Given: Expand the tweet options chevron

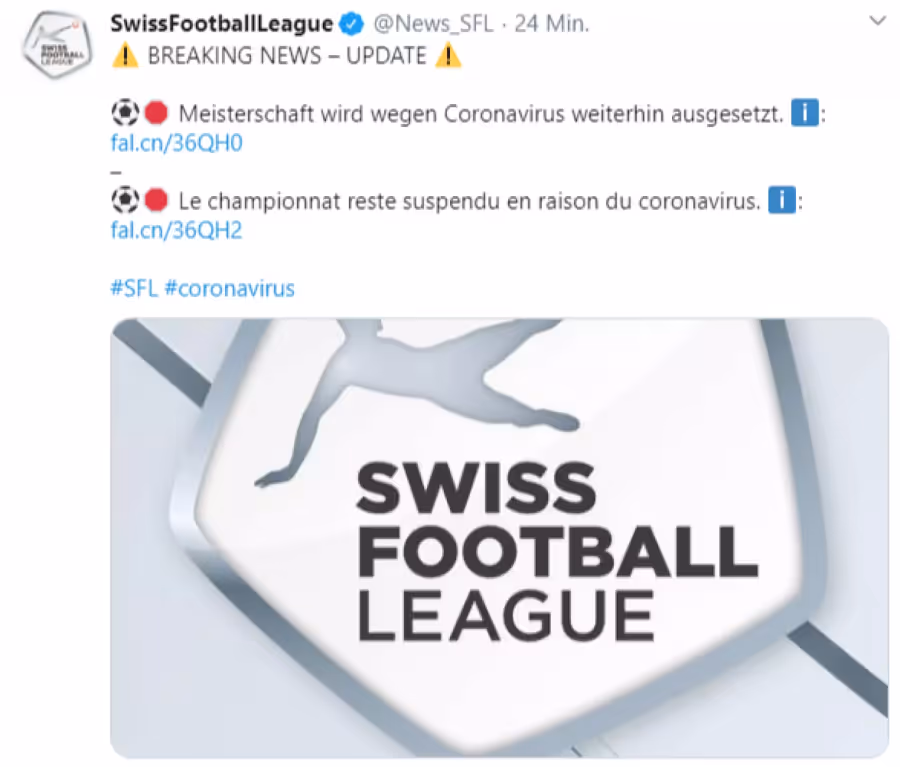Looking at the screenshot, I should [x=878, y=21].
